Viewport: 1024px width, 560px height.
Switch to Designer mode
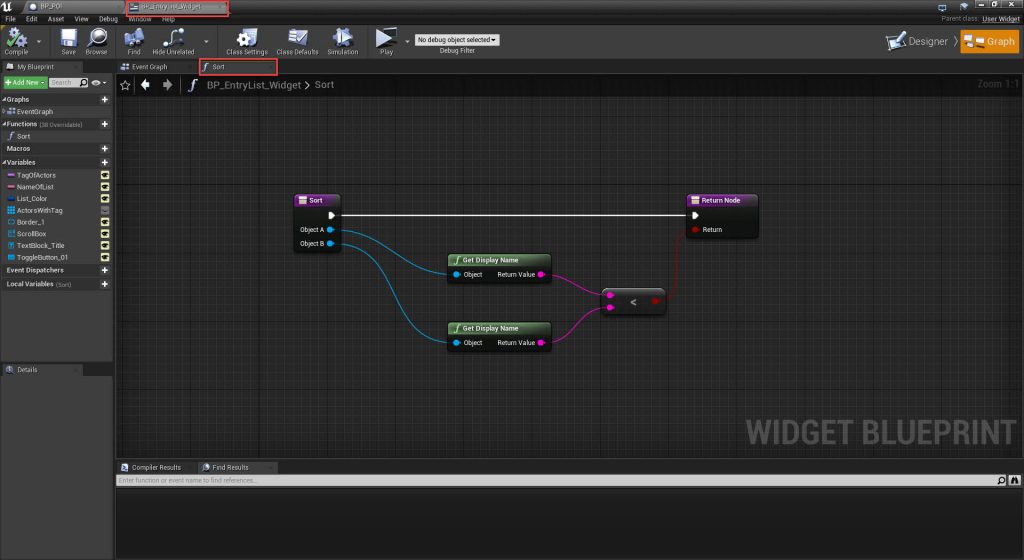[917, 41]
